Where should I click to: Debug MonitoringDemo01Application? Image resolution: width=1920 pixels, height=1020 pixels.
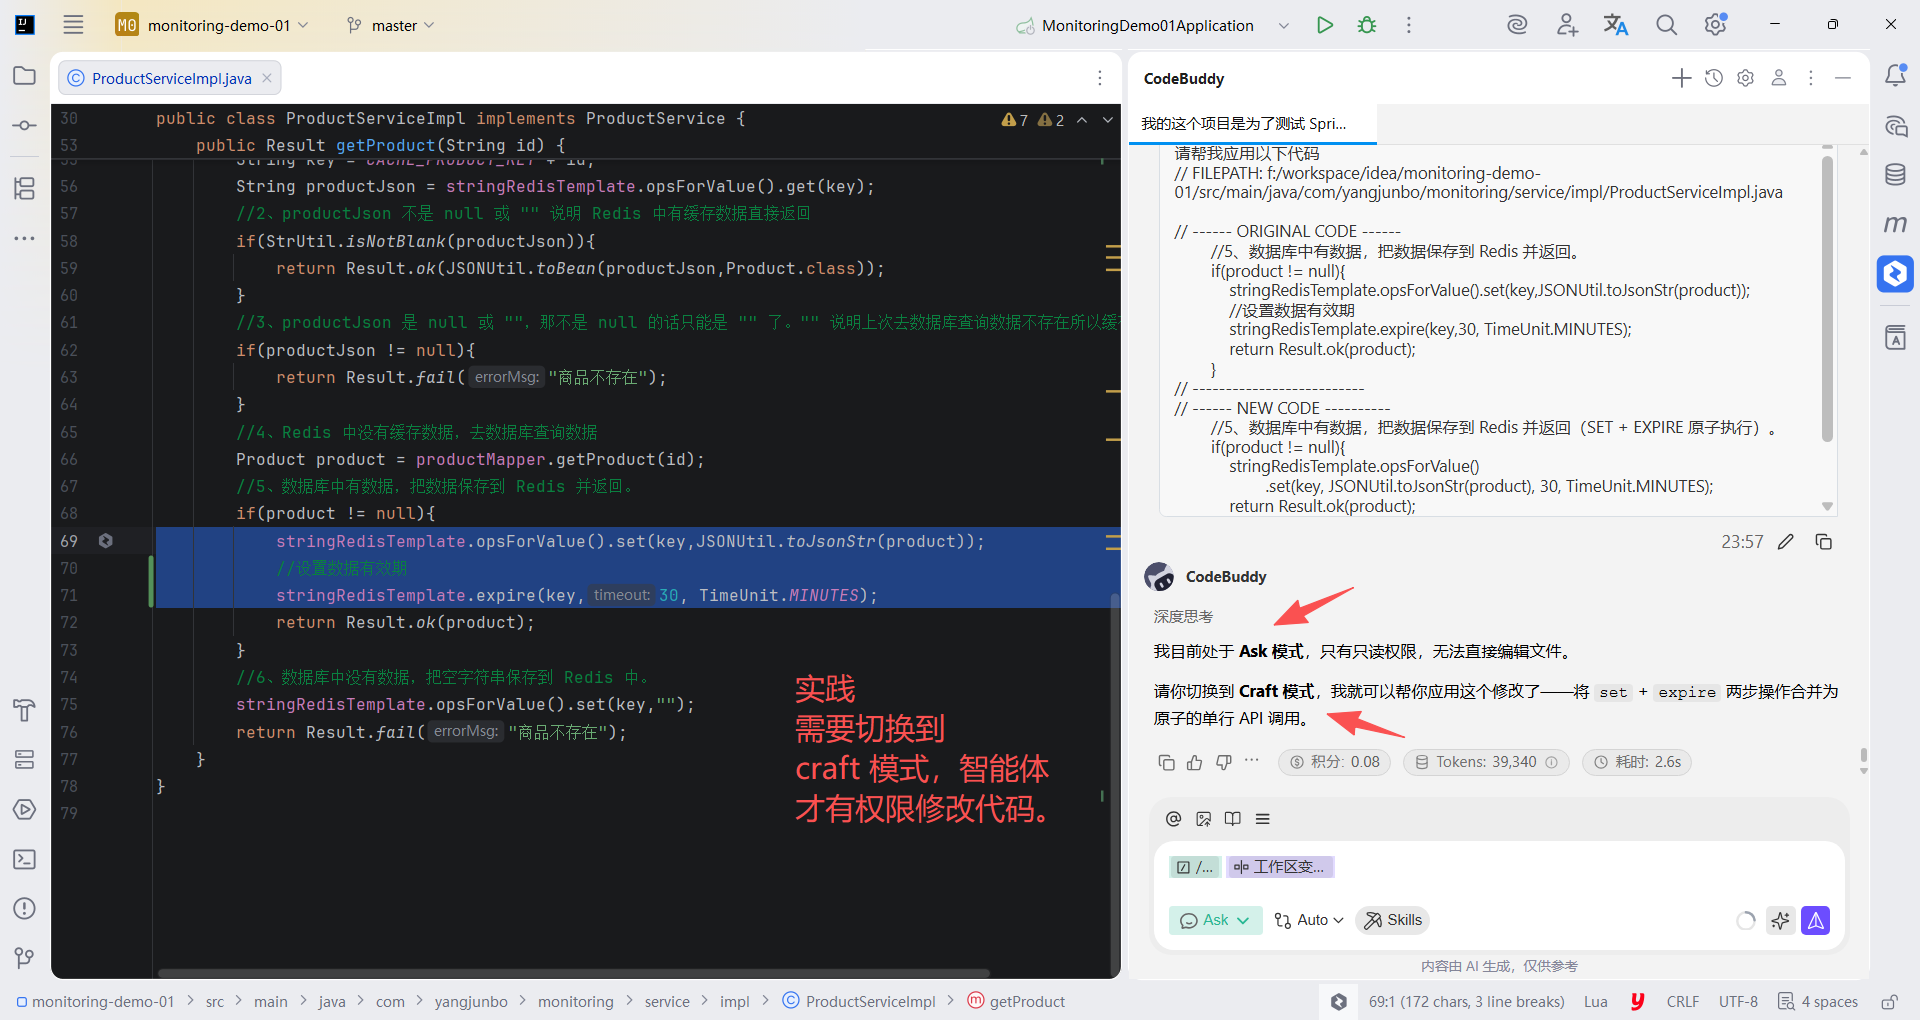1367,25
